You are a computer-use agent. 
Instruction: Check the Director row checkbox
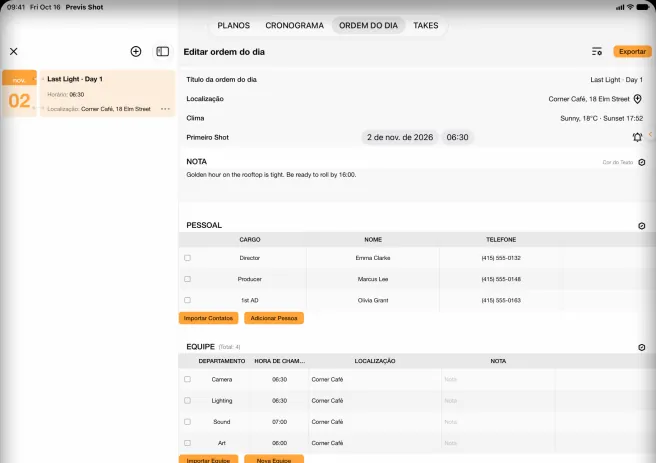click(187, 258)
